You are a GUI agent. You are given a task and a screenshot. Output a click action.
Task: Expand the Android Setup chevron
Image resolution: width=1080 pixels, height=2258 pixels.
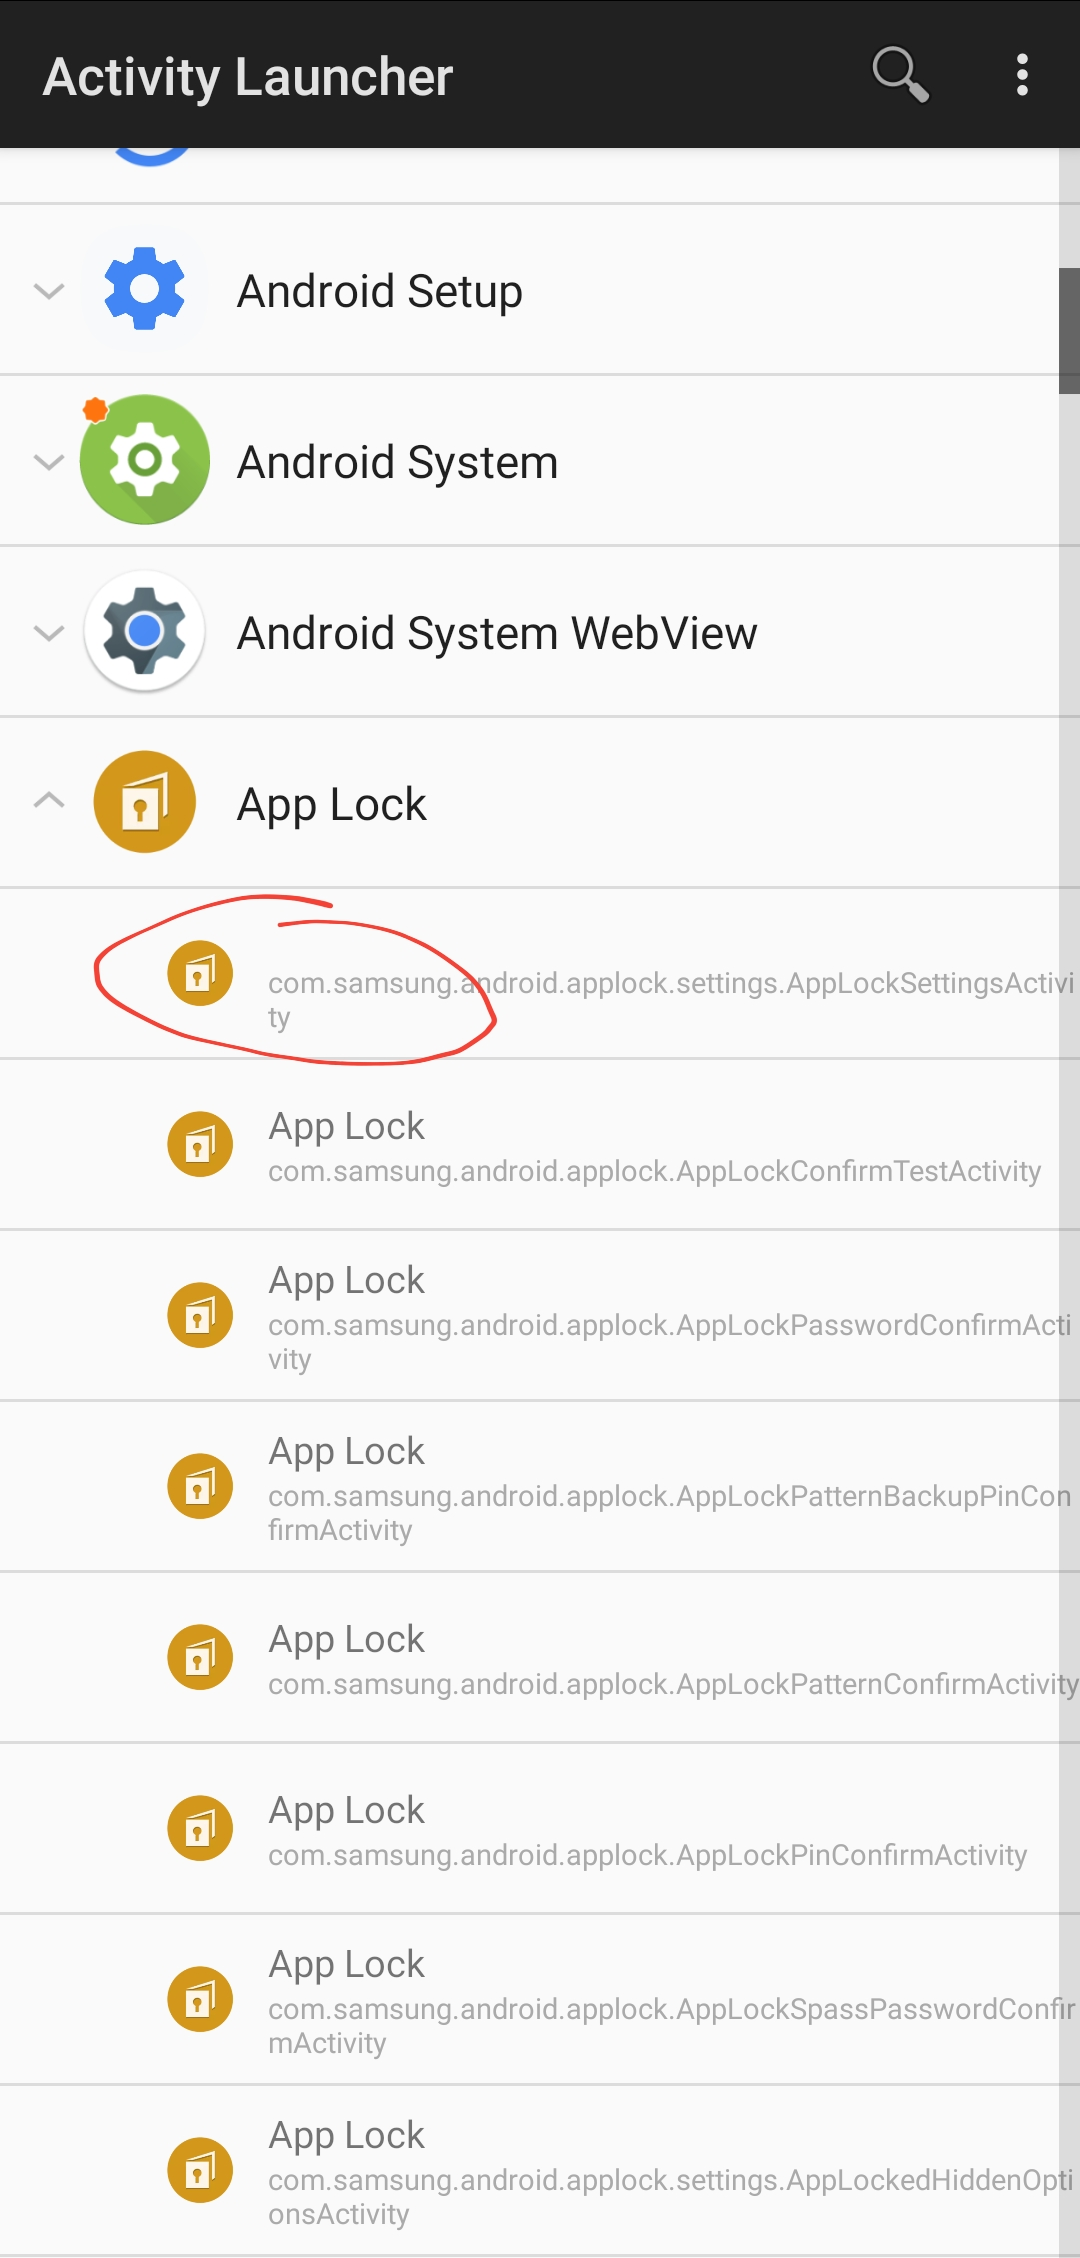[x=49, y=291]
